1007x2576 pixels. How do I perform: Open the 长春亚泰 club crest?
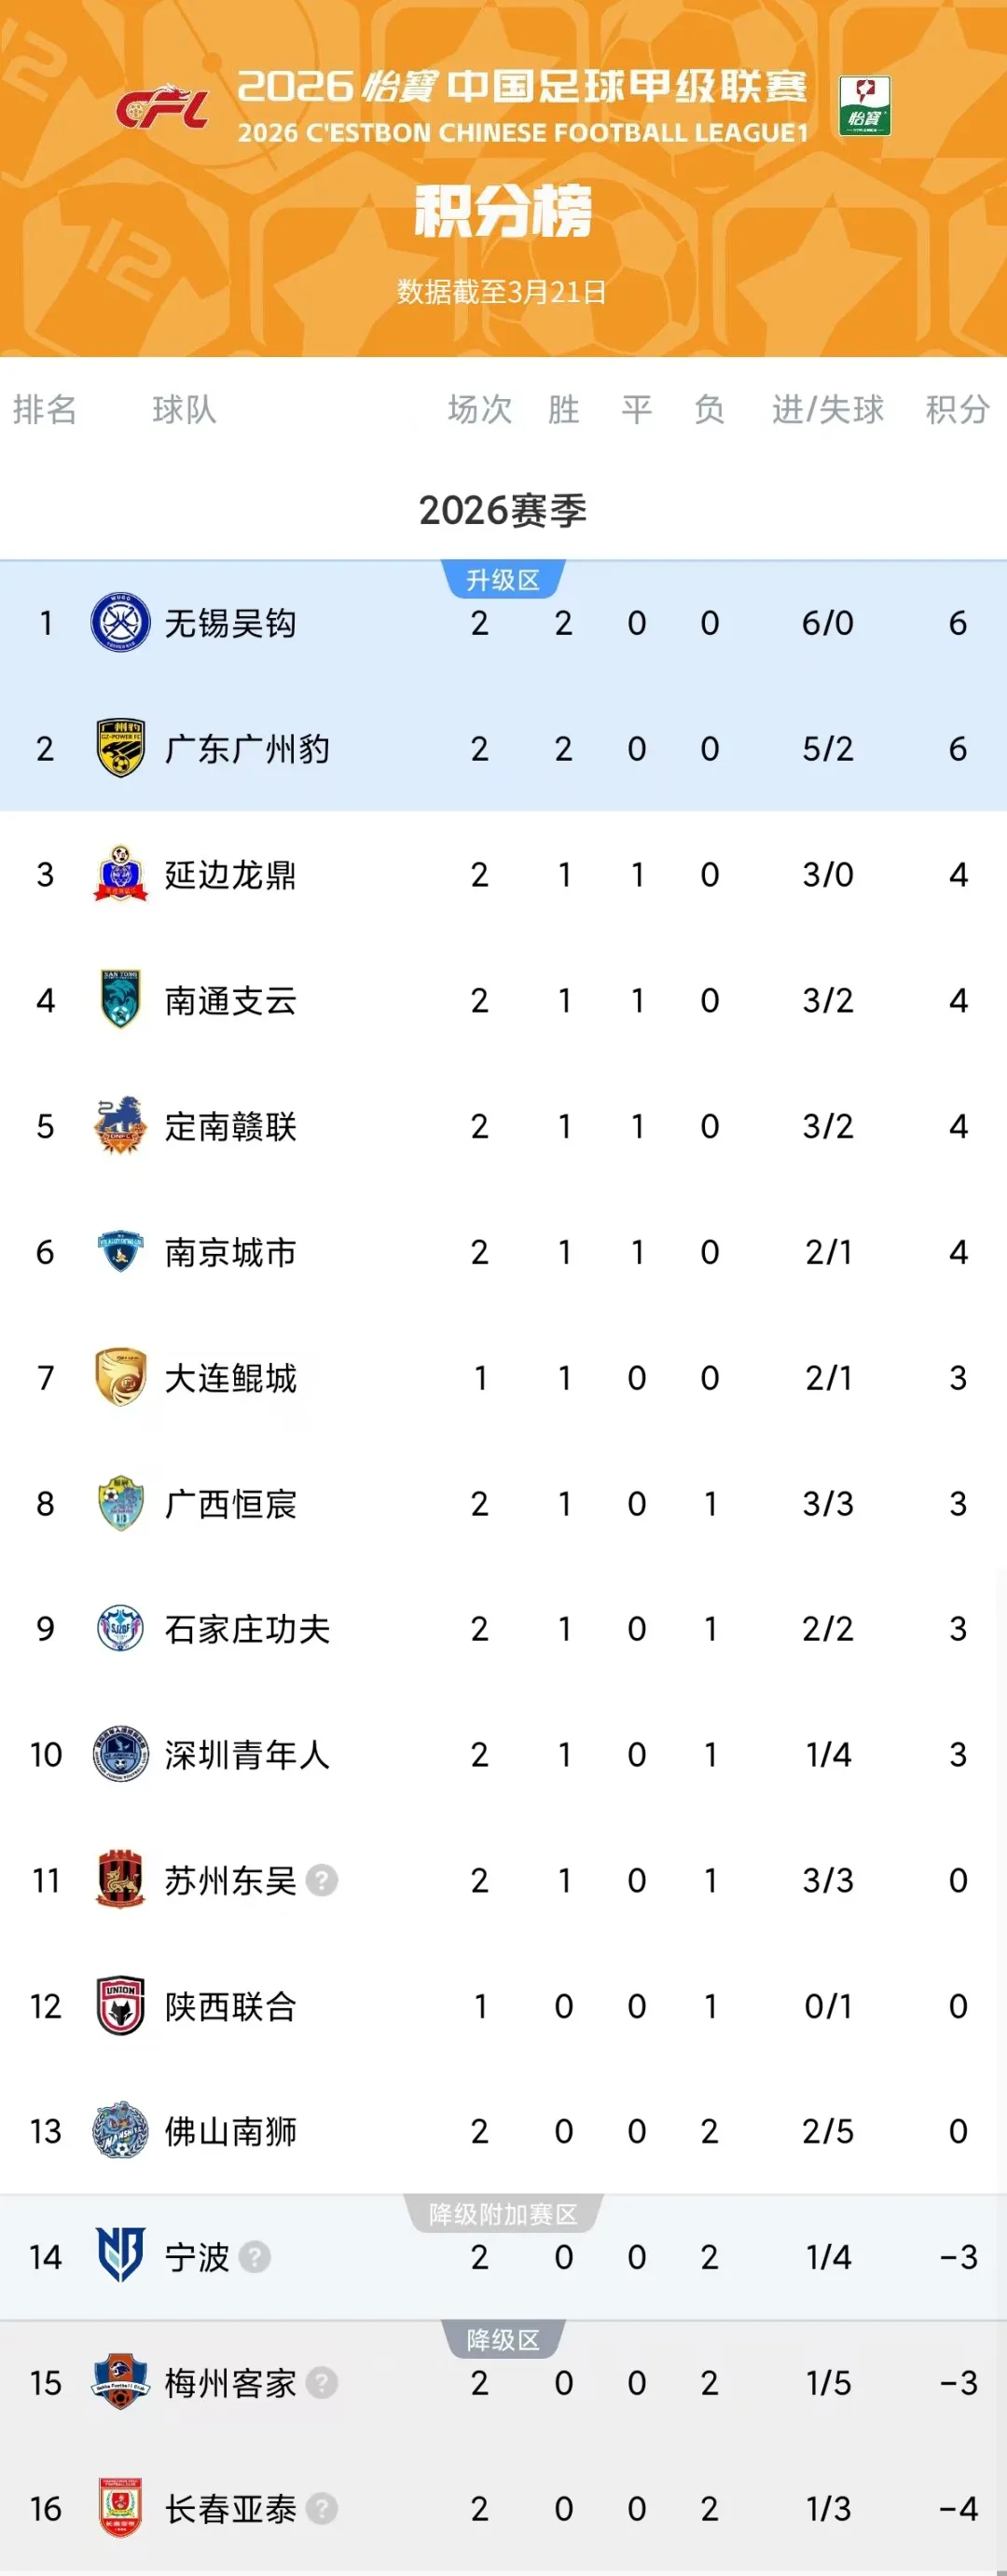point(120,2508)
